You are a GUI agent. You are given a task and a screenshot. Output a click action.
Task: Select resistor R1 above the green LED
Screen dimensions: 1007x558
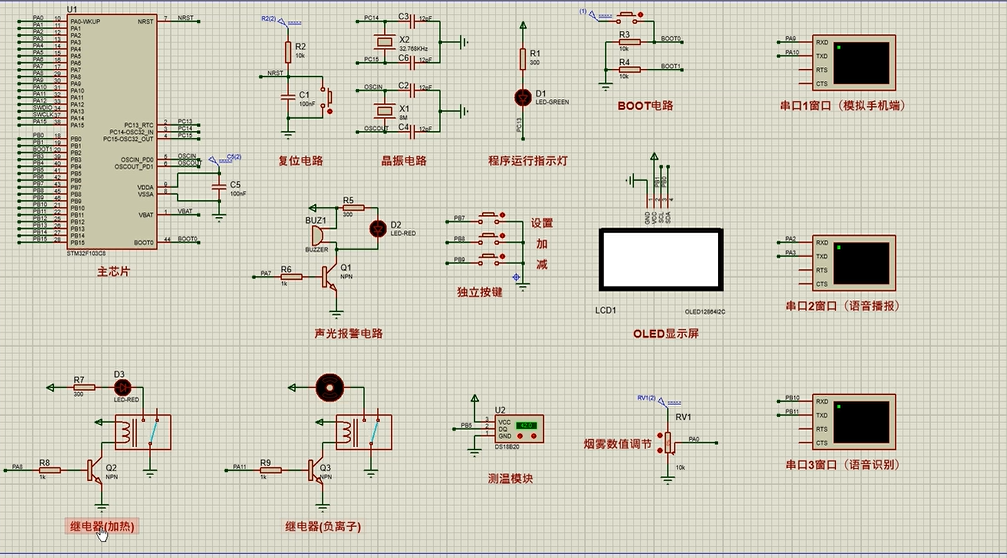(523, 59)
